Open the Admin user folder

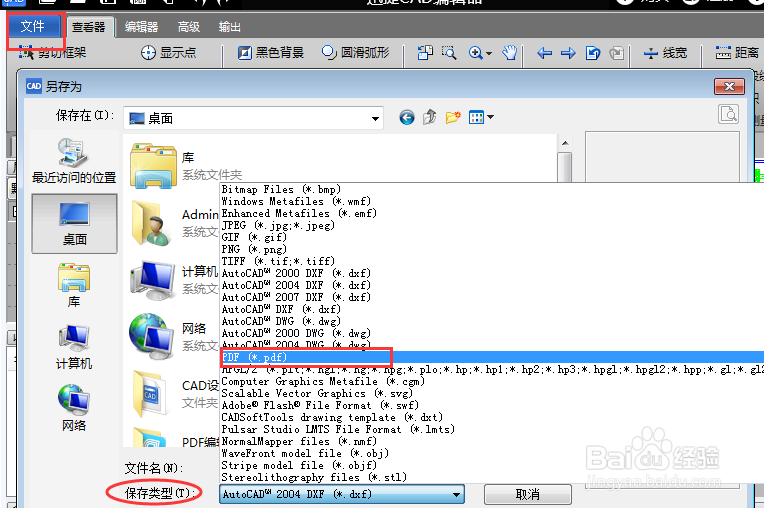[174, 223]
